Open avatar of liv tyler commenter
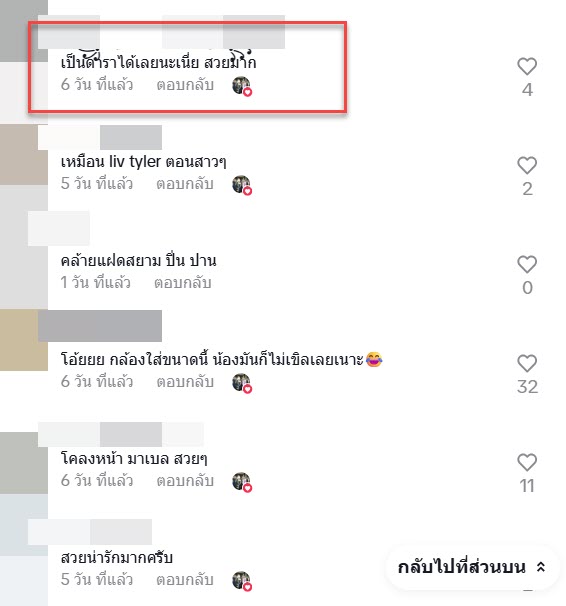 (x=24, y=155)
